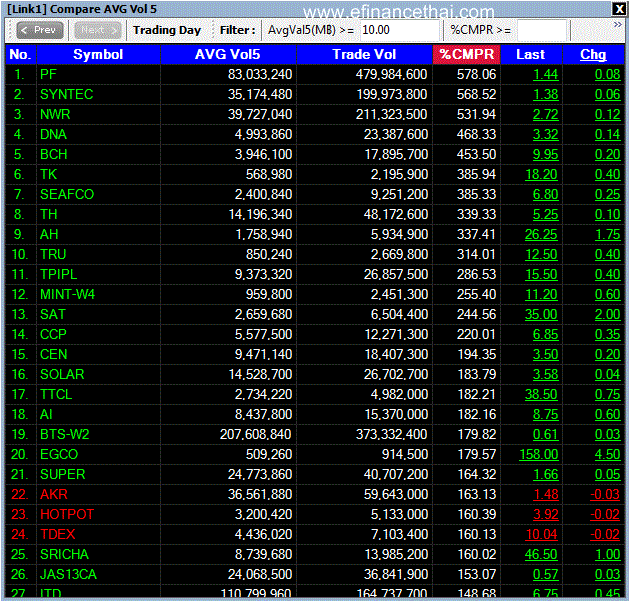This screenshot has height=602, width=630.
Task: Select symbol AH in row 9
Action: (49, 235)
